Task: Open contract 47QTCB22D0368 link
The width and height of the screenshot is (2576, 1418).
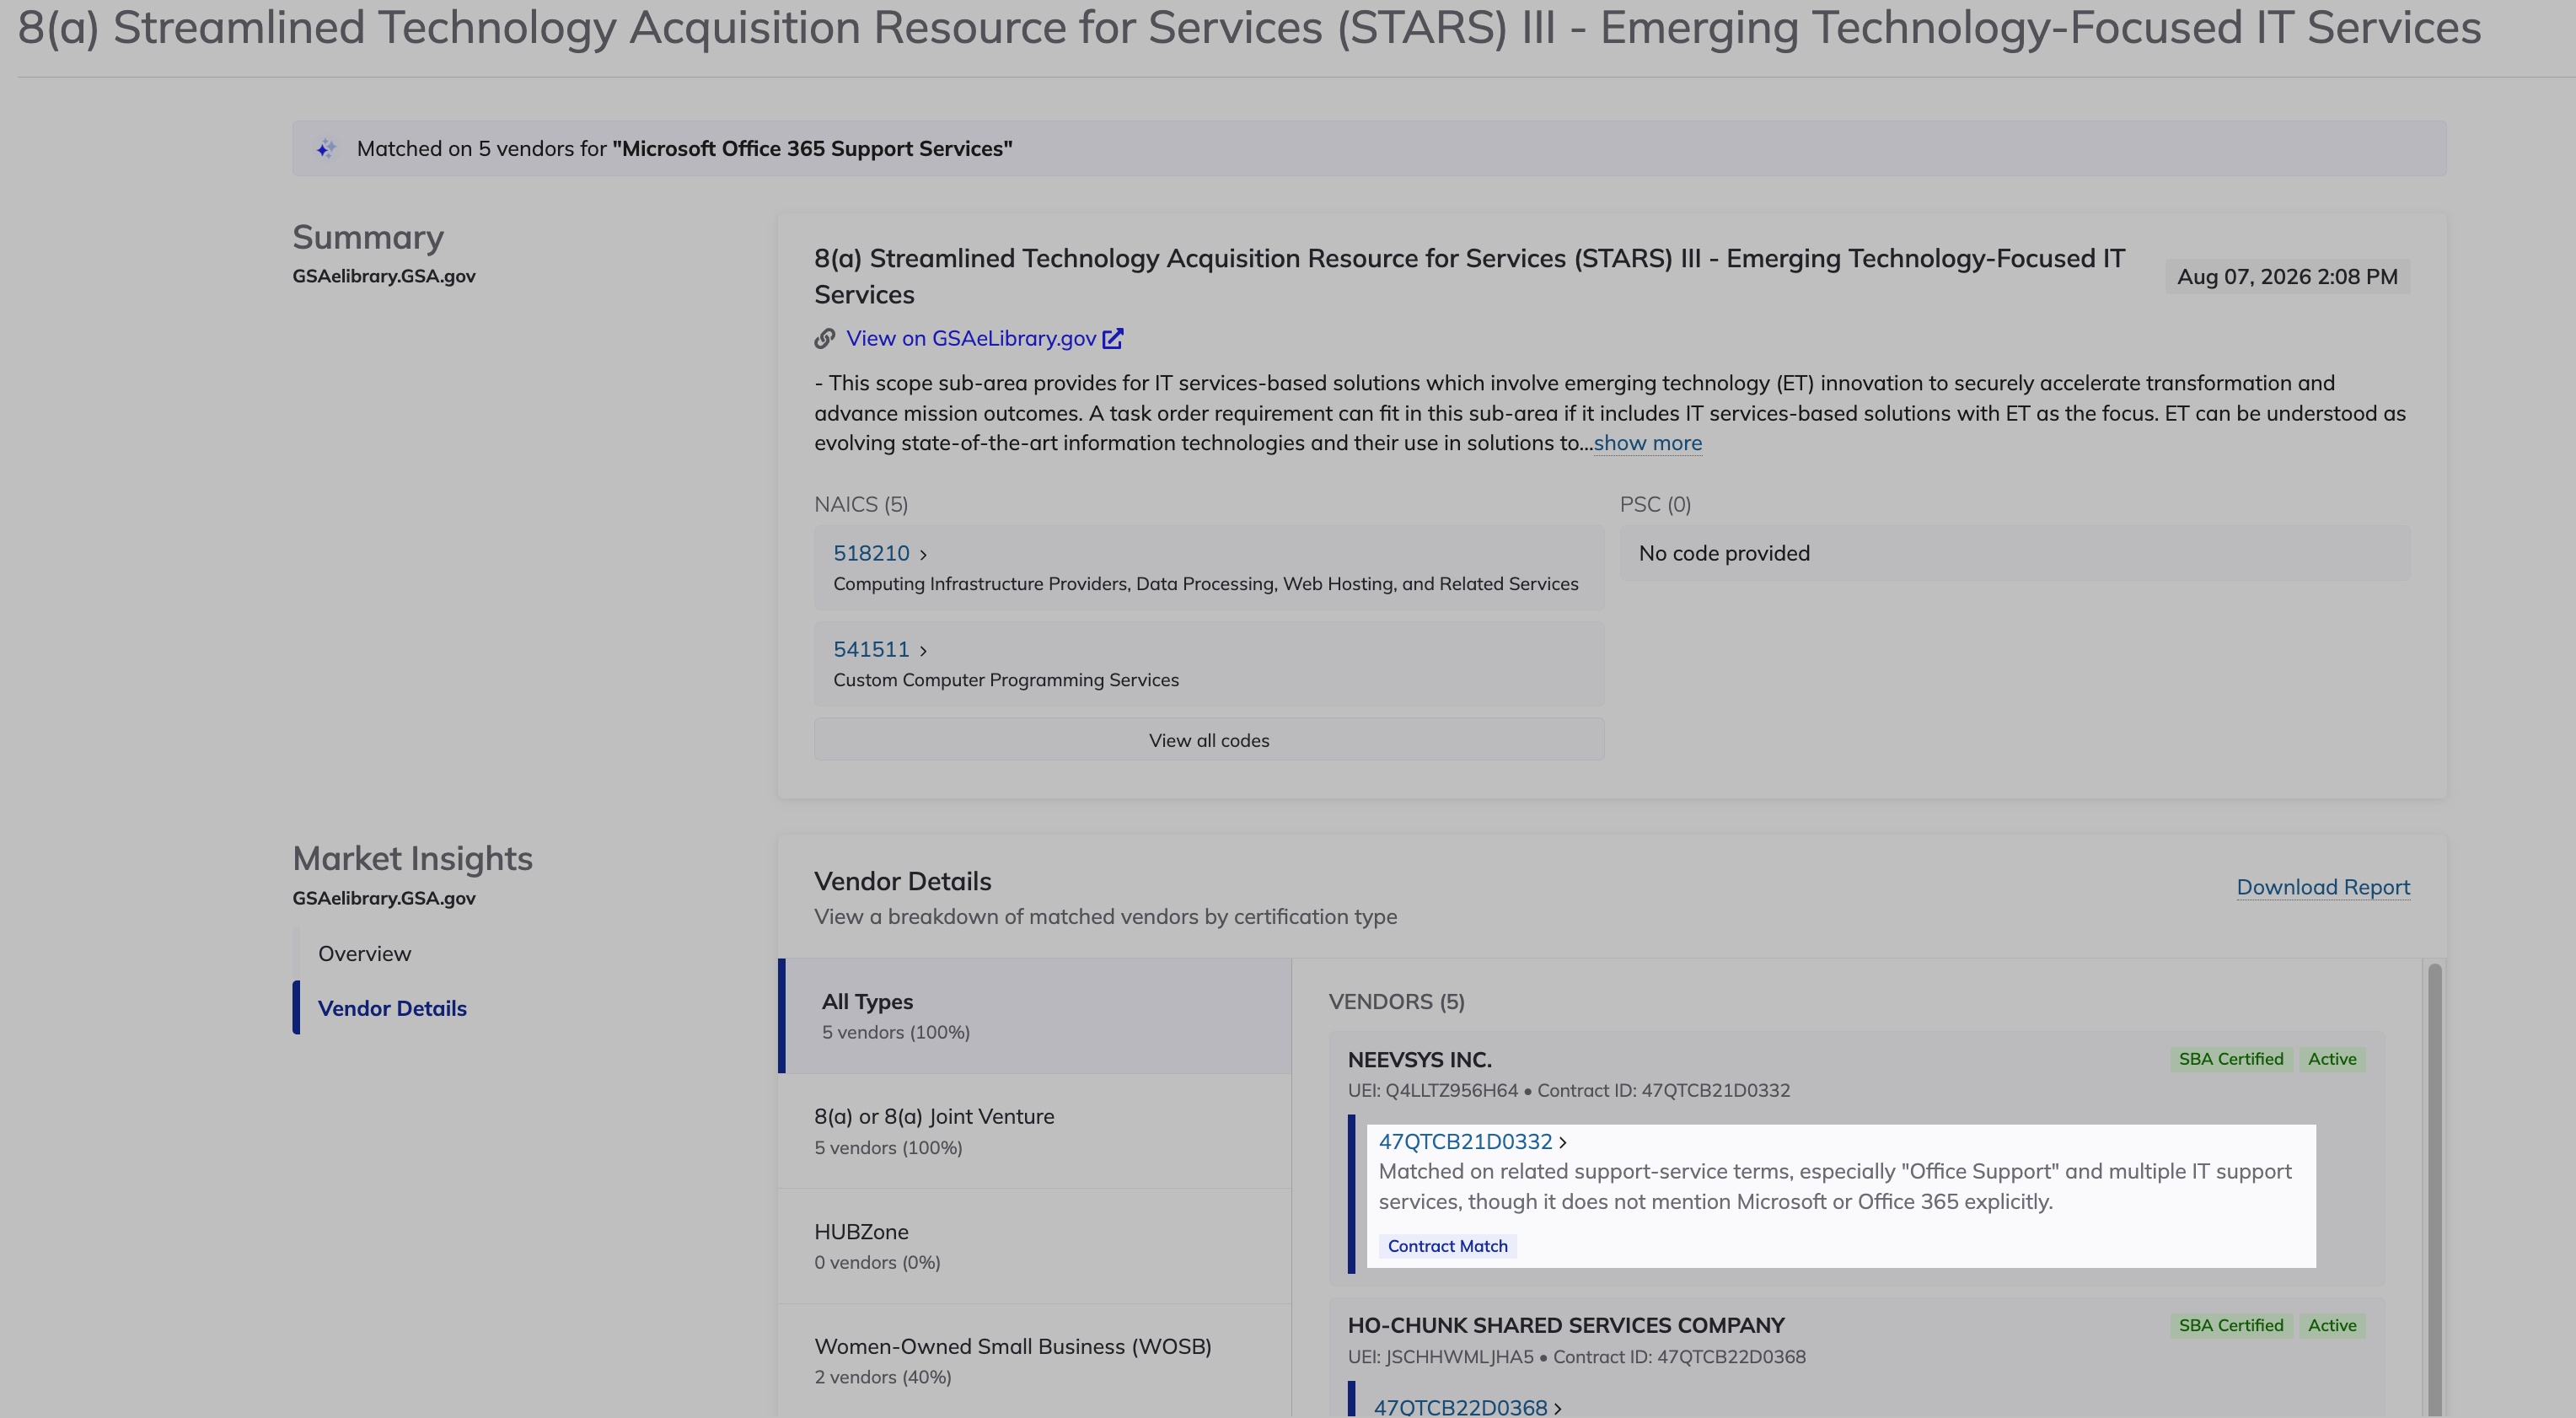Action: pos(1460,1407)
